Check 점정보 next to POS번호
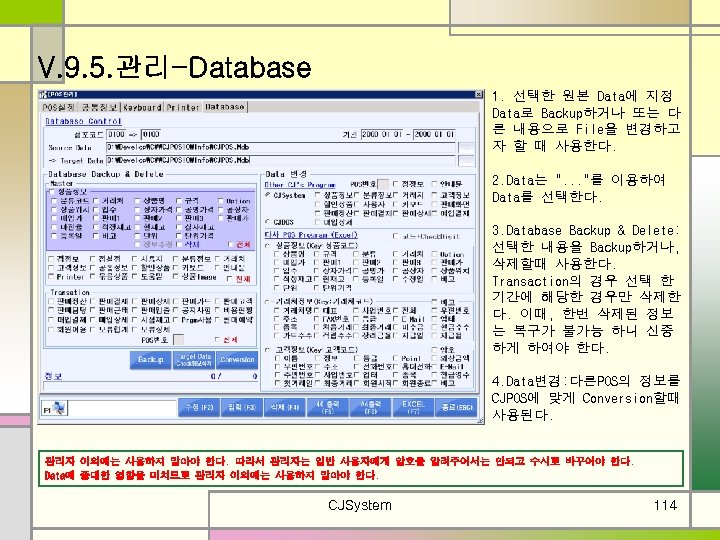 coord(395,184)
